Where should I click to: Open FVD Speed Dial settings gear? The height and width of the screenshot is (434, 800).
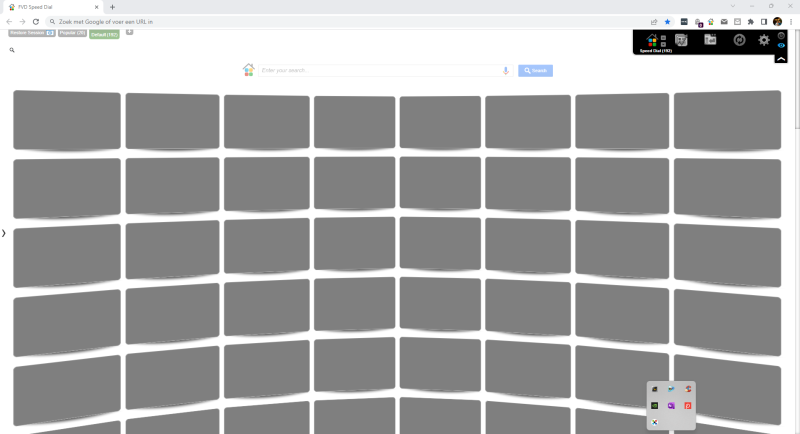tap(764, 40)
